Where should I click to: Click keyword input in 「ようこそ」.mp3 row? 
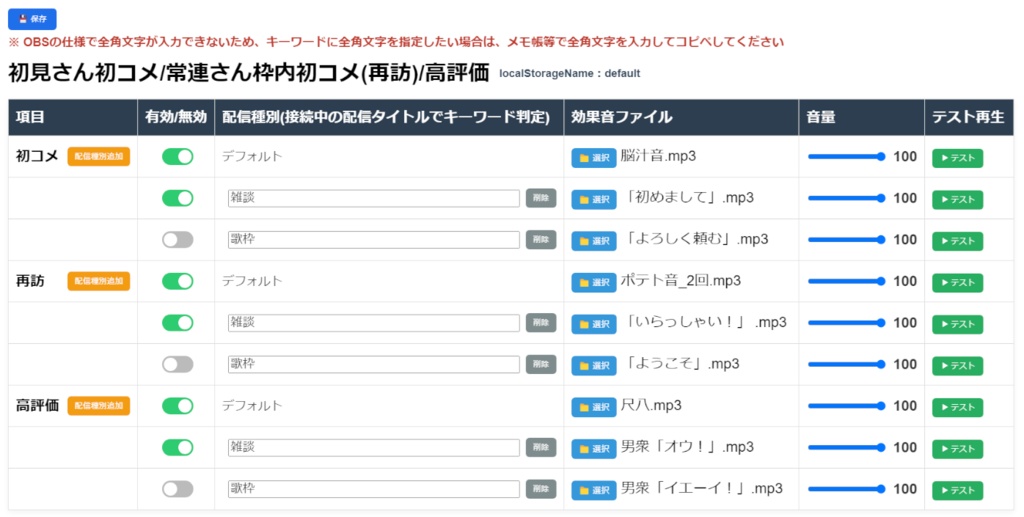coord(372,364)
